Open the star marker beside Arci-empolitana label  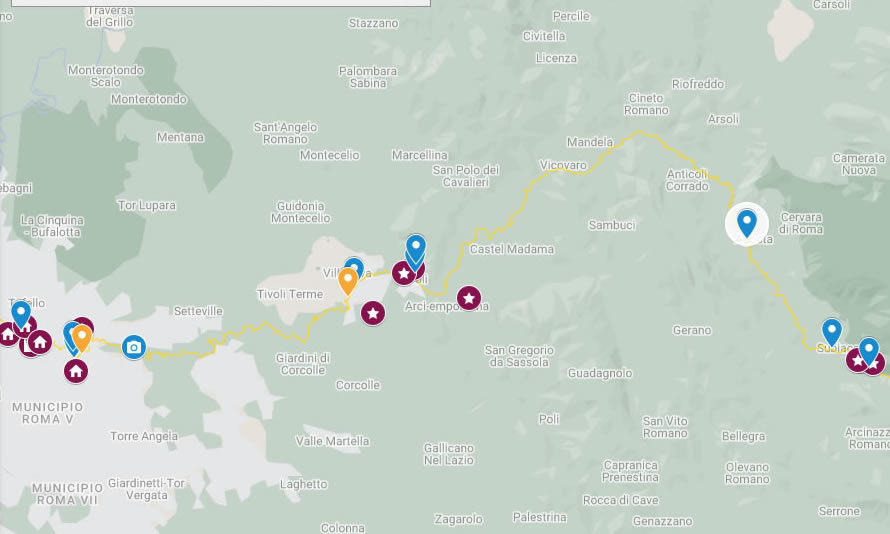[469, 298]
